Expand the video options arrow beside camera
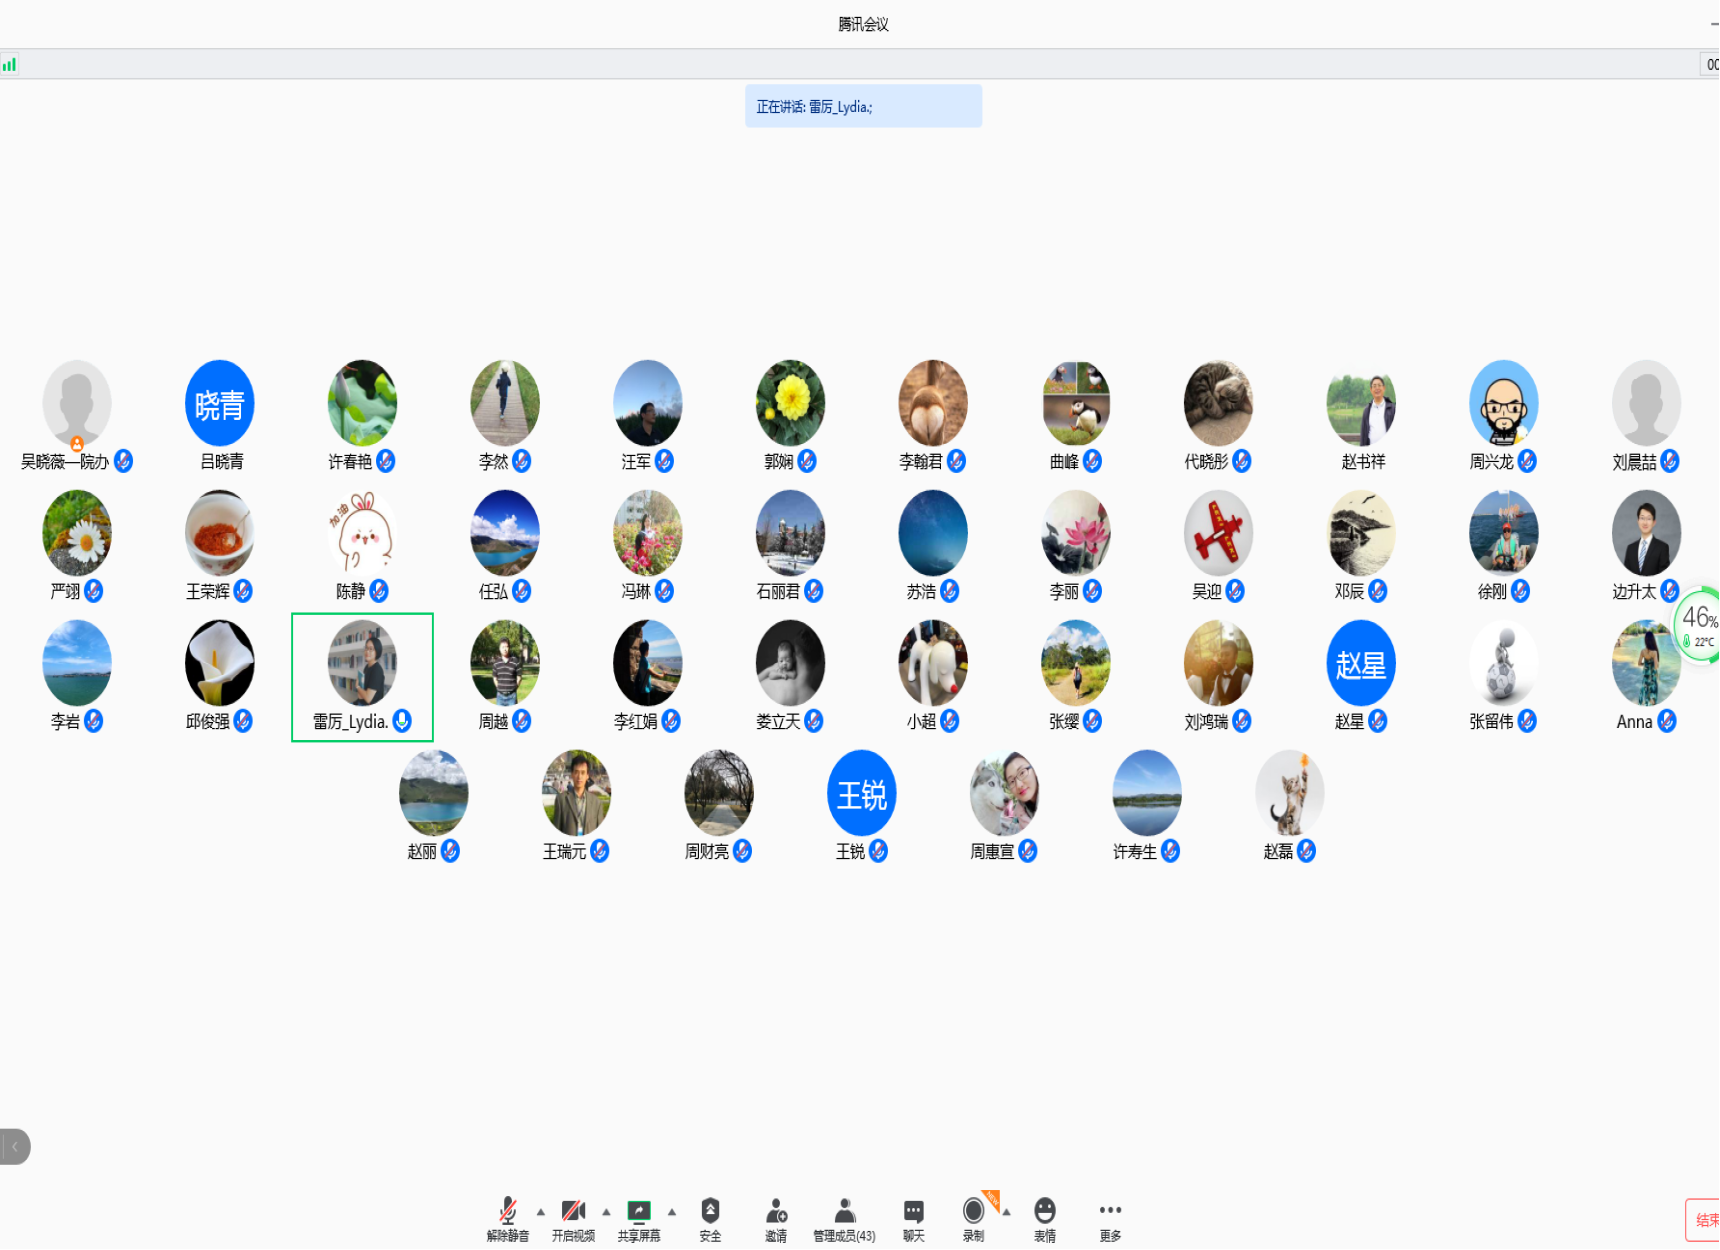 pos(606,1212)
